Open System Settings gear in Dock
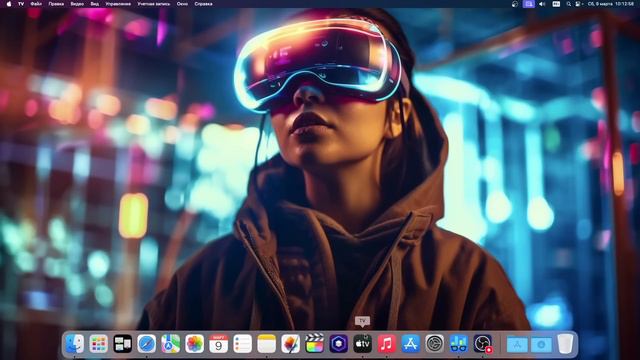This screenshot has width=640, height=360. (435, 344)
